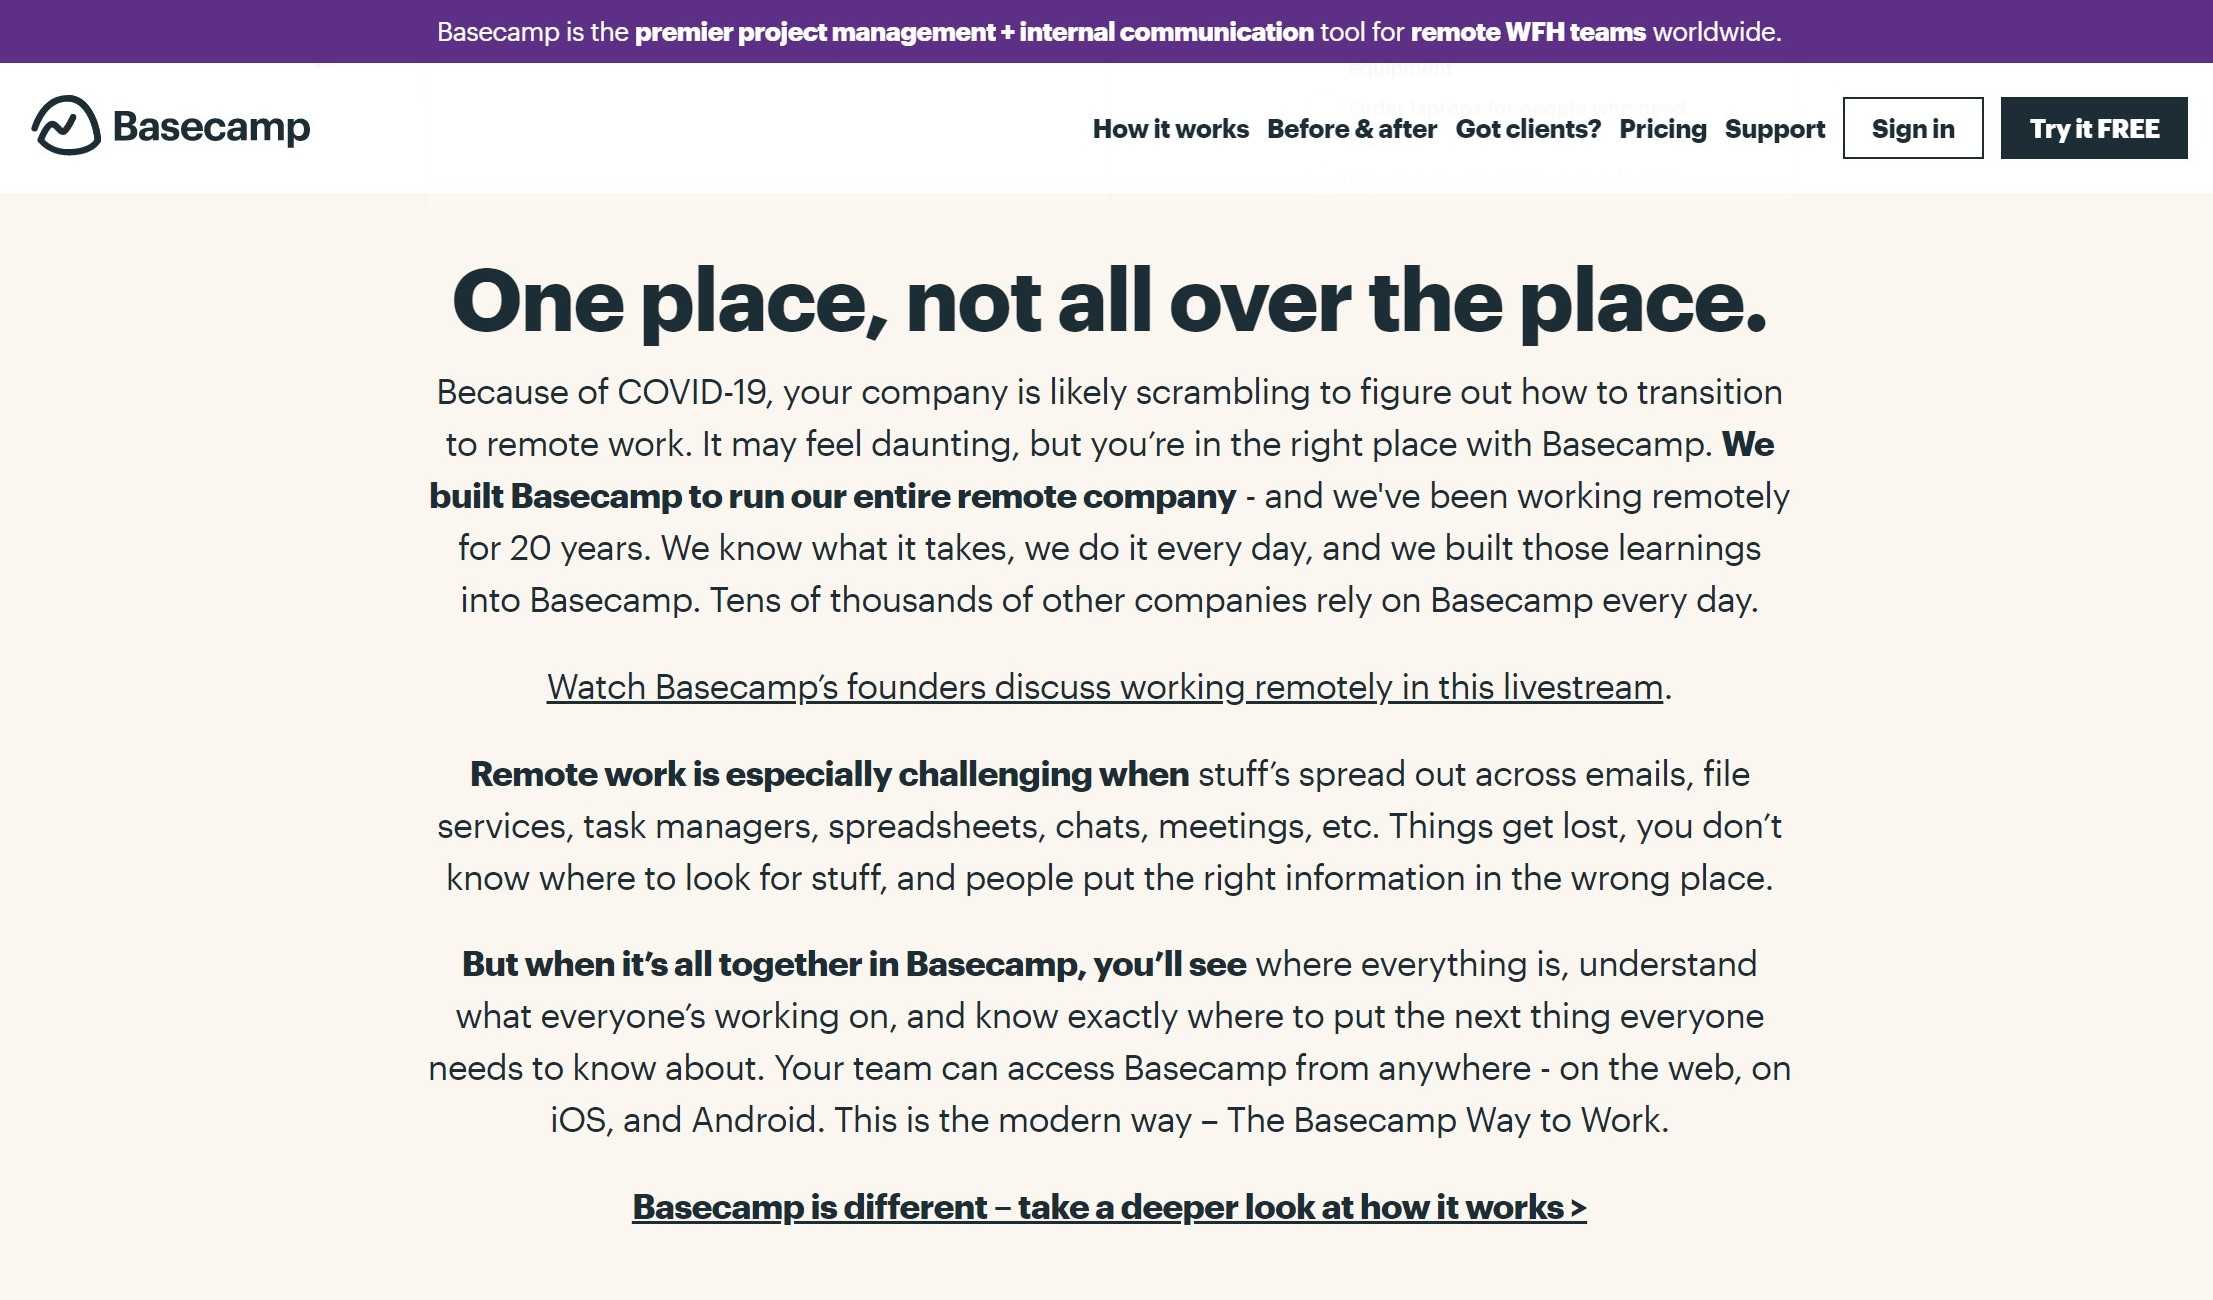The image size is (2213, 1300).
Task: Click the Basecamp wordmark text in header
Action: pos(211,127)
